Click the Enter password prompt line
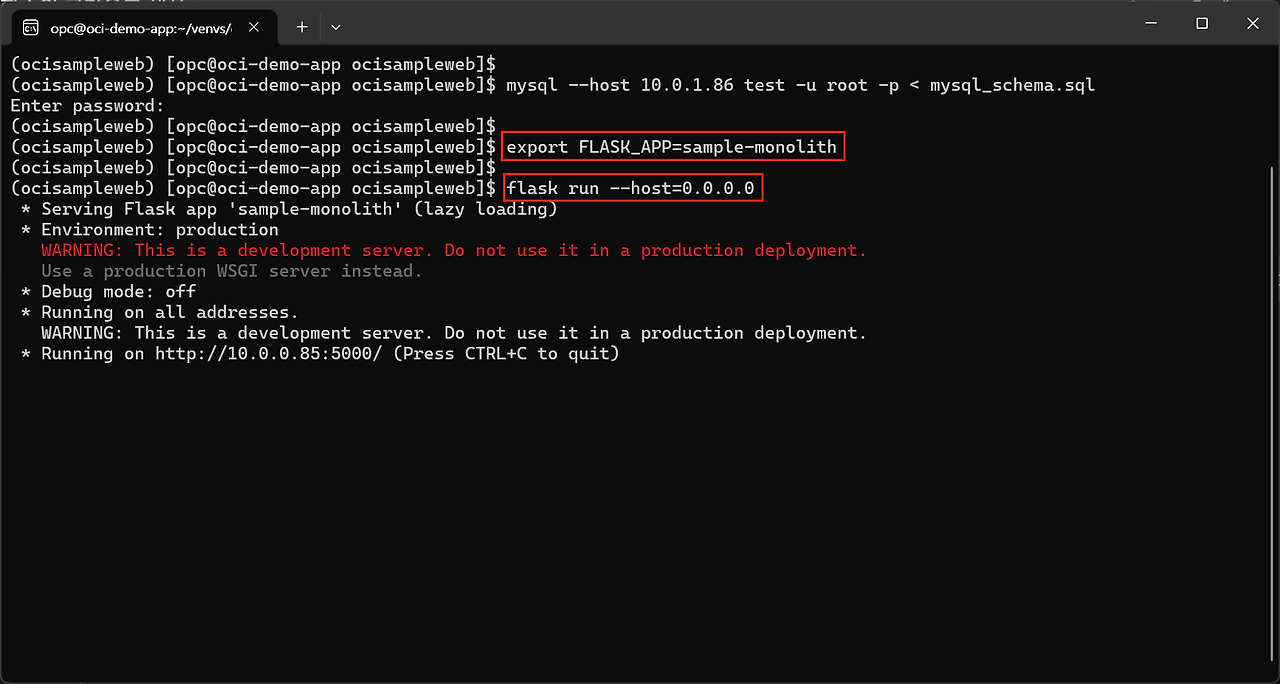This screenshot has height=684, width=1280. point(87,106)
